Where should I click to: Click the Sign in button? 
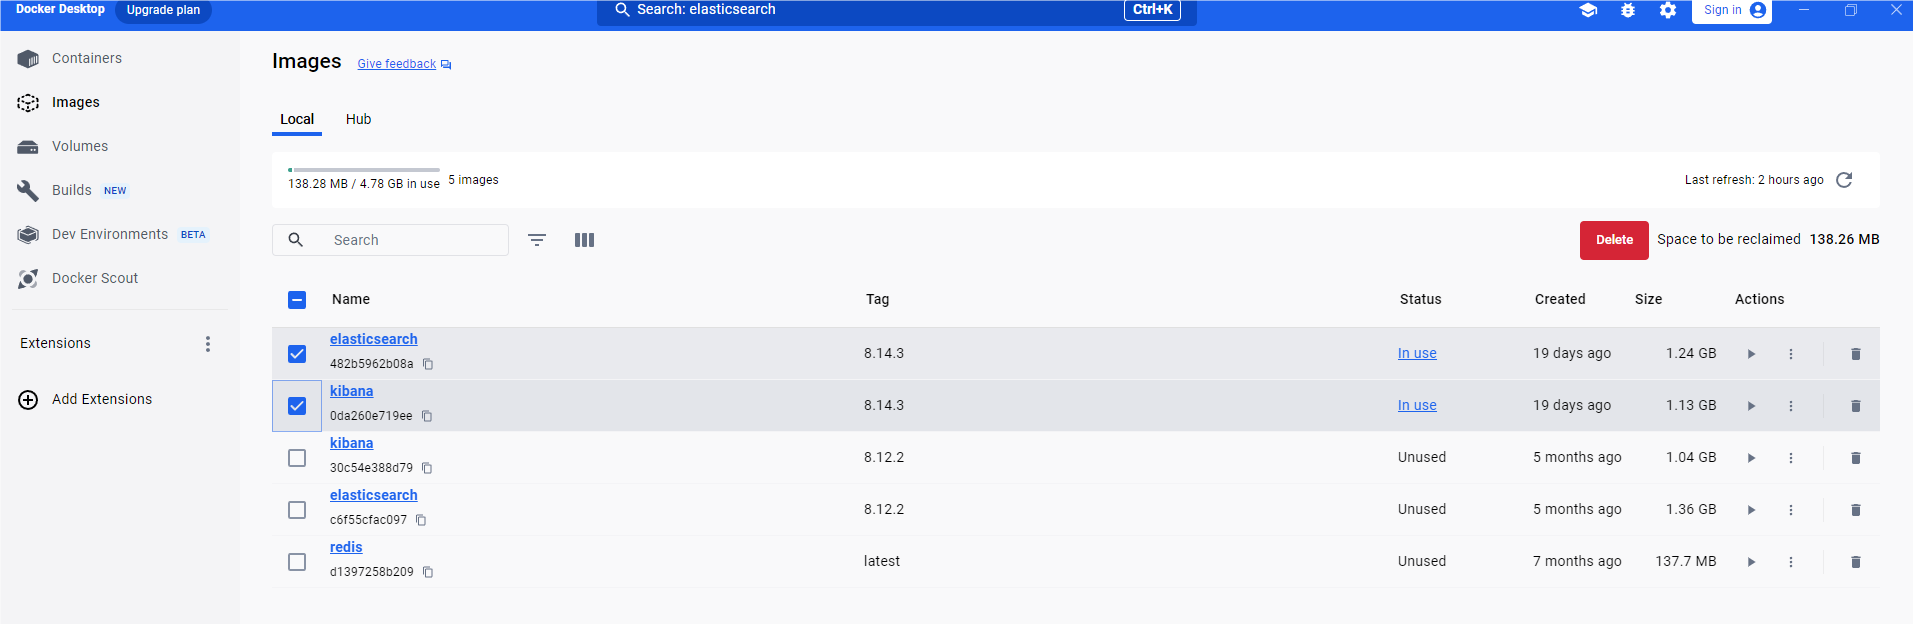tap(1732, 10)
